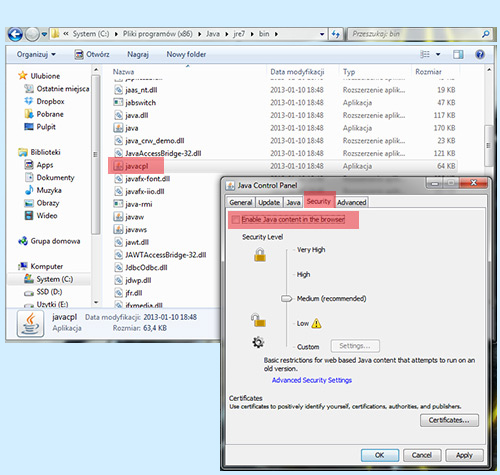Click the blue help icon
Viewport: 500px width, 475px height.
coord(480,54)
